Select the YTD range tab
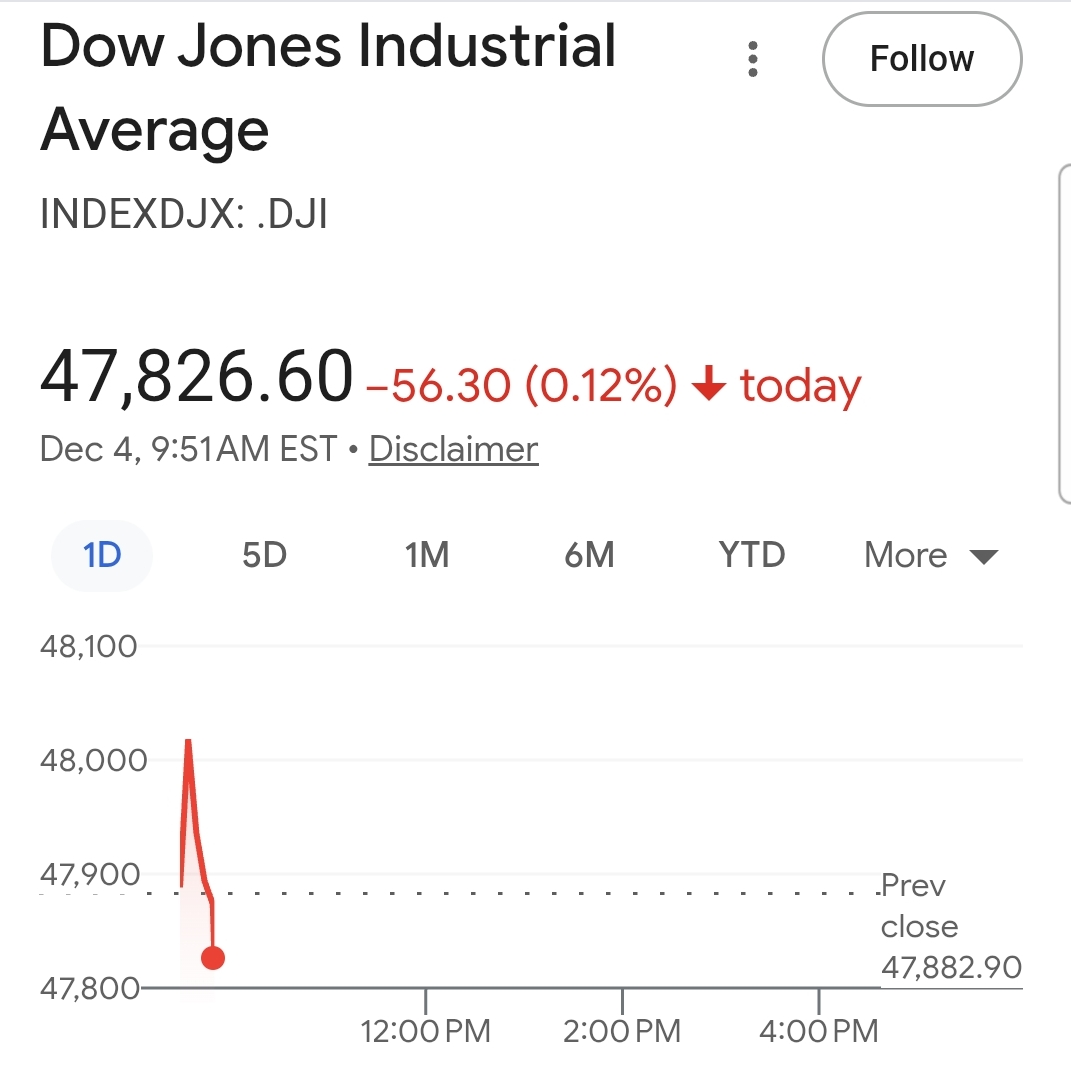This screenshot has height=1089, width=1071. point(752,554)
